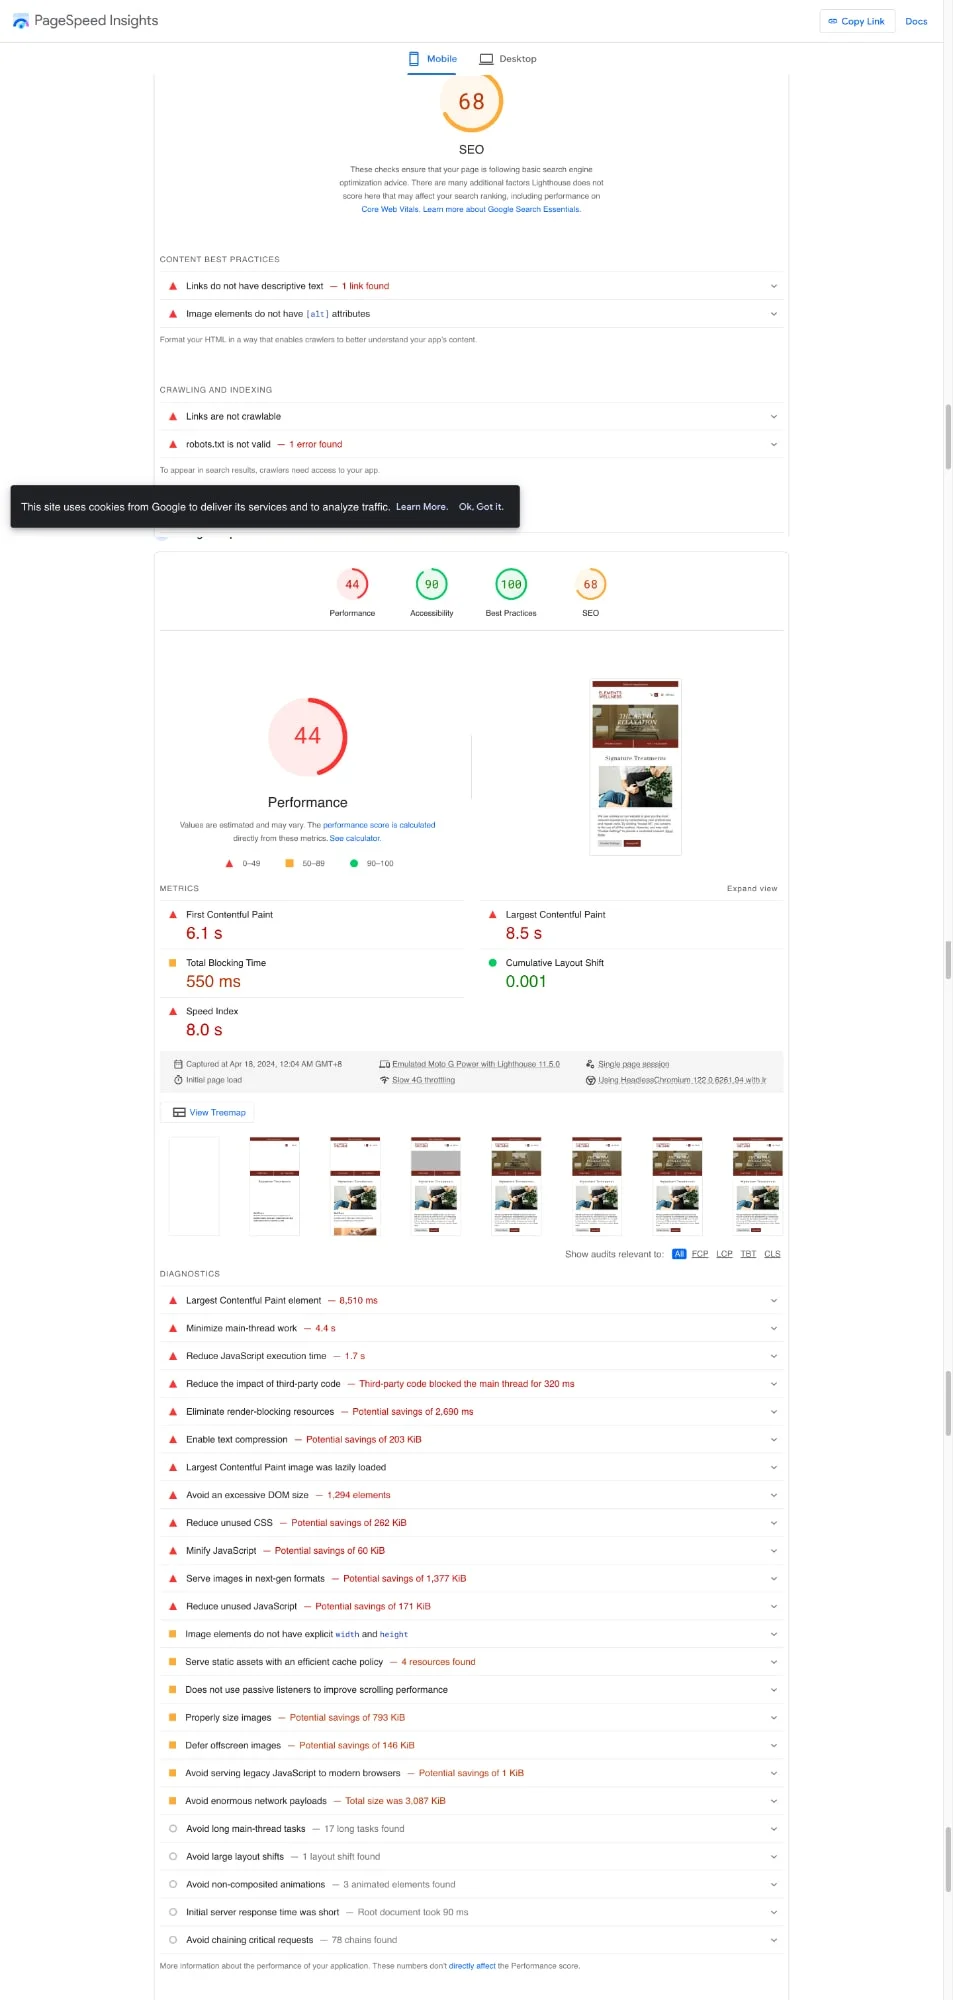The height and width of the screenshot is (2000, 953).
Task: Click the red triangle beside First Contentful Paint
Action: pyautogui.click(x=173, y=915)
